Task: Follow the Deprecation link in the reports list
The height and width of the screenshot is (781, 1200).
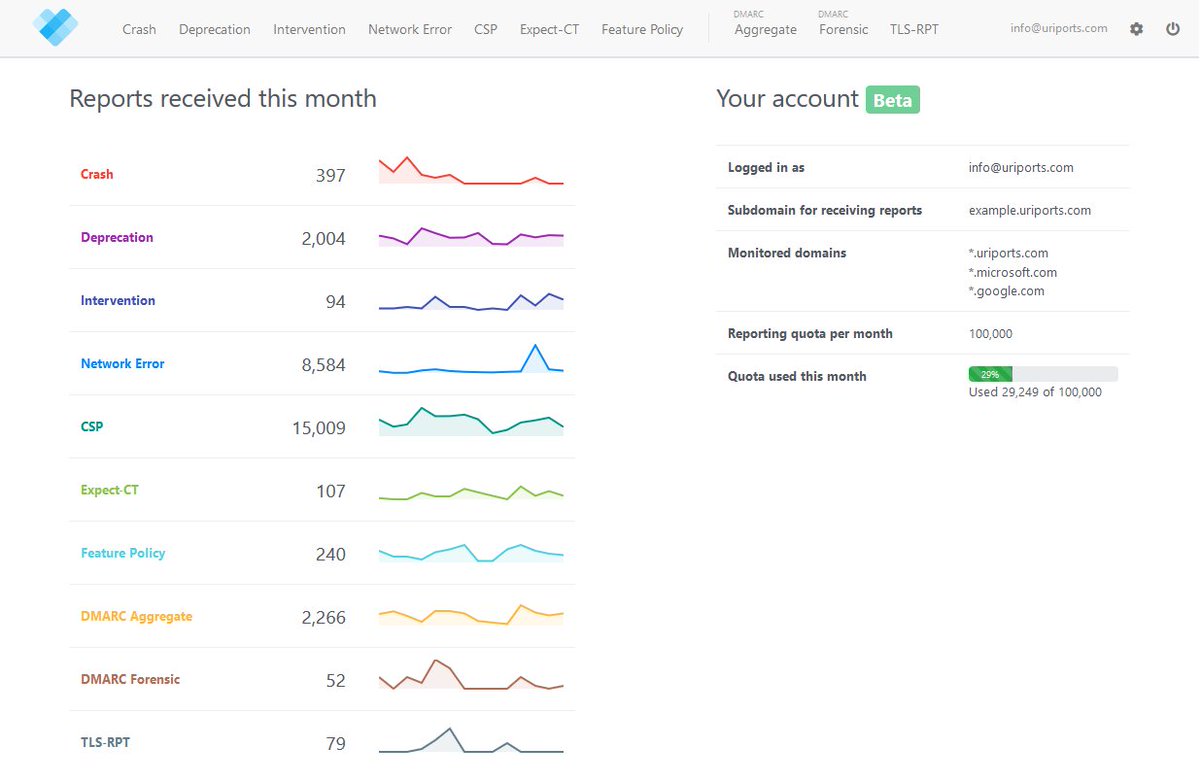Action: coord(117,237)
